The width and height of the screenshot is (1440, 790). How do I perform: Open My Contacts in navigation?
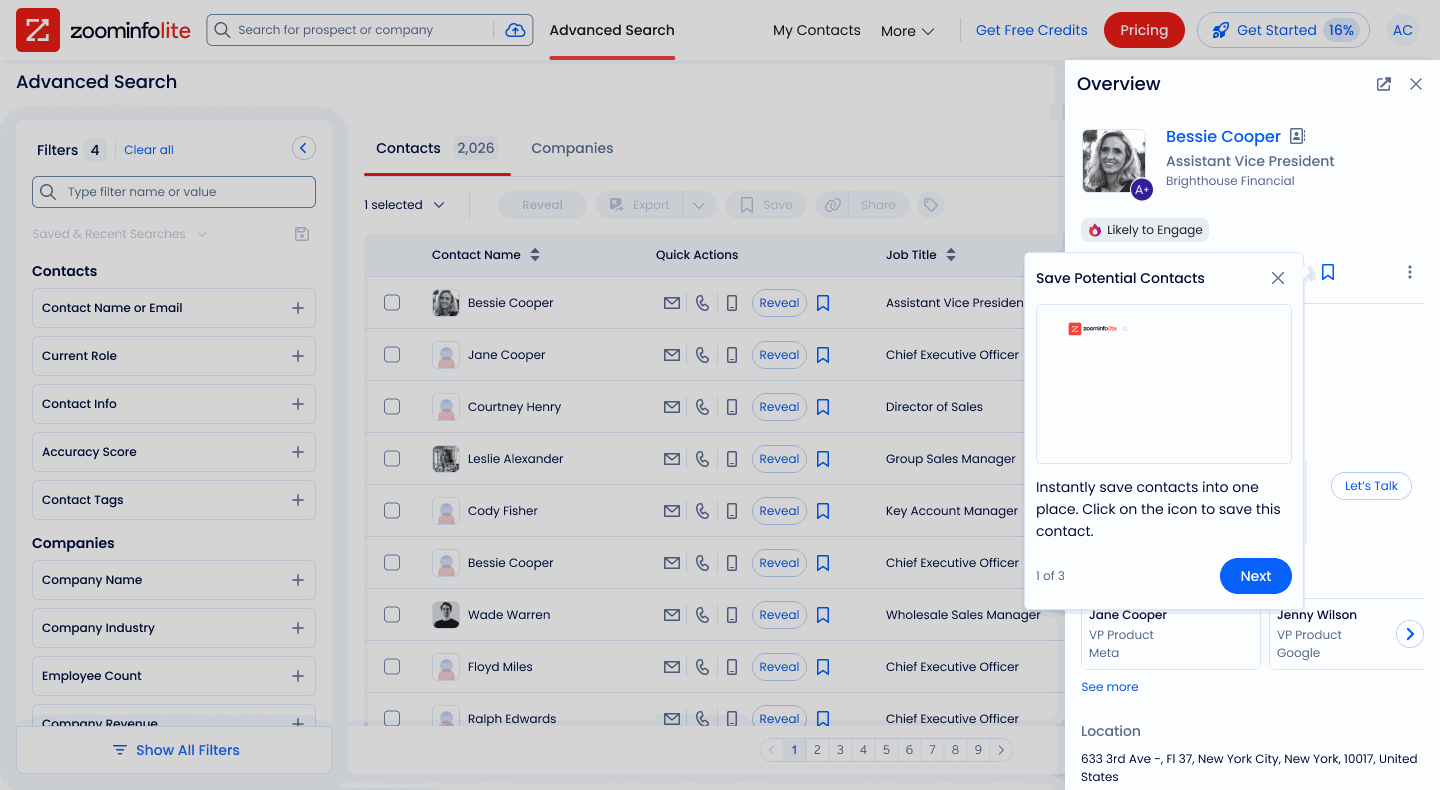coord(817,30)
